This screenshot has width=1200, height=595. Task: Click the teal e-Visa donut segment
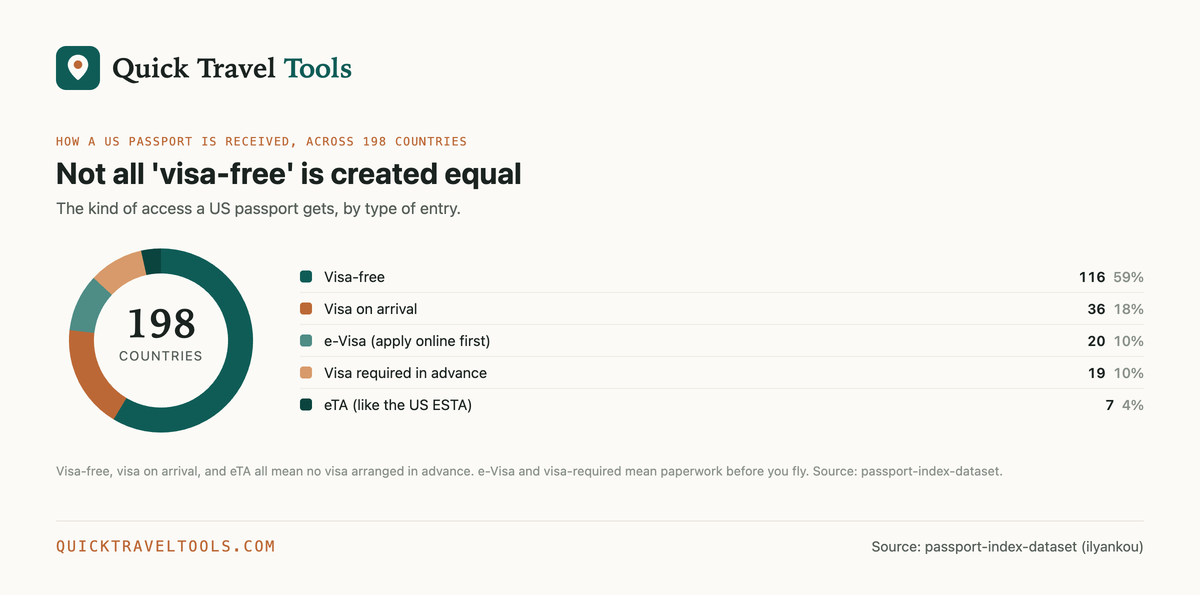[x=88, y=304]
